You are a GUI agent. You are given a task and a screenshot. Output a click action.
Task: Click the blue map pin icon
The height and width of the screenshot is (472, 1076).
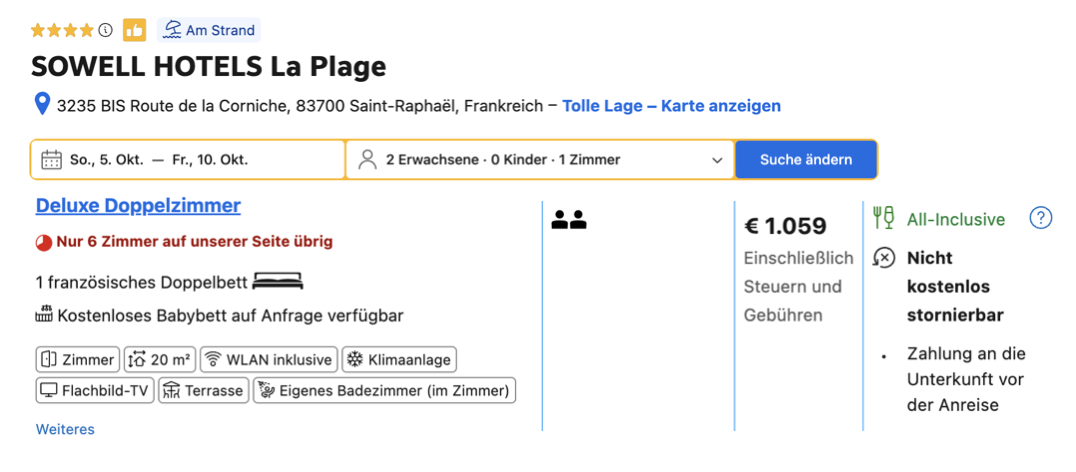pyautogui.click(x=42, y=105)
